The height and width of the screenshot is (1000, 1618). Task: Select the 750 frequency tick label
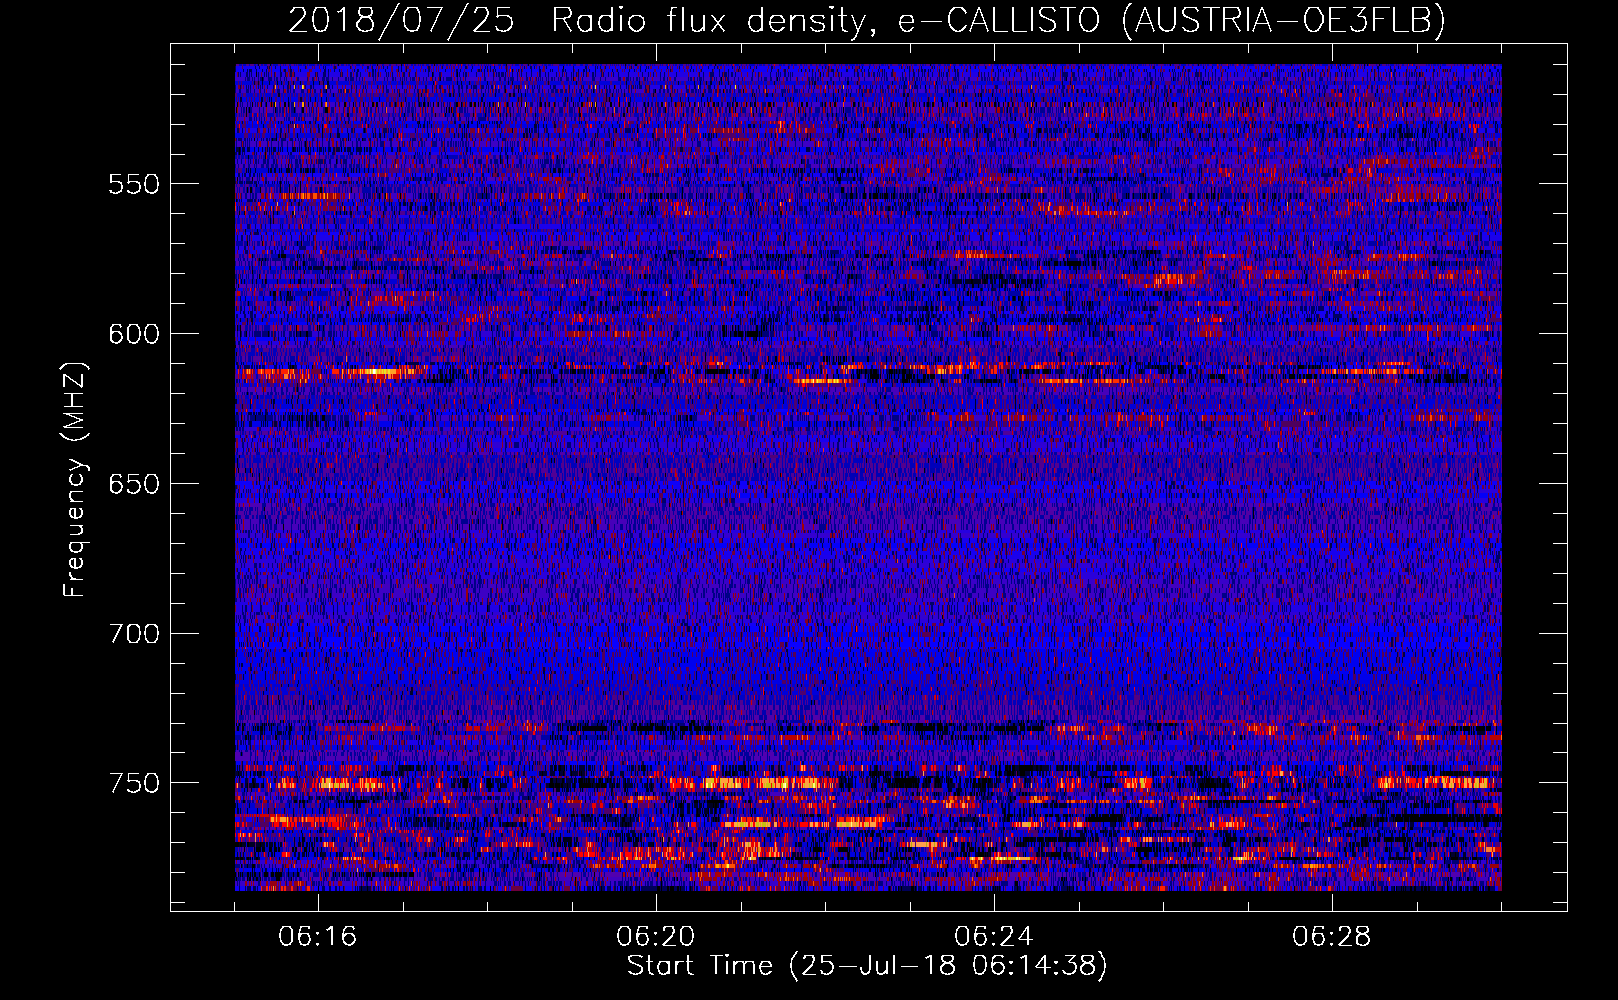coord(133,783)
